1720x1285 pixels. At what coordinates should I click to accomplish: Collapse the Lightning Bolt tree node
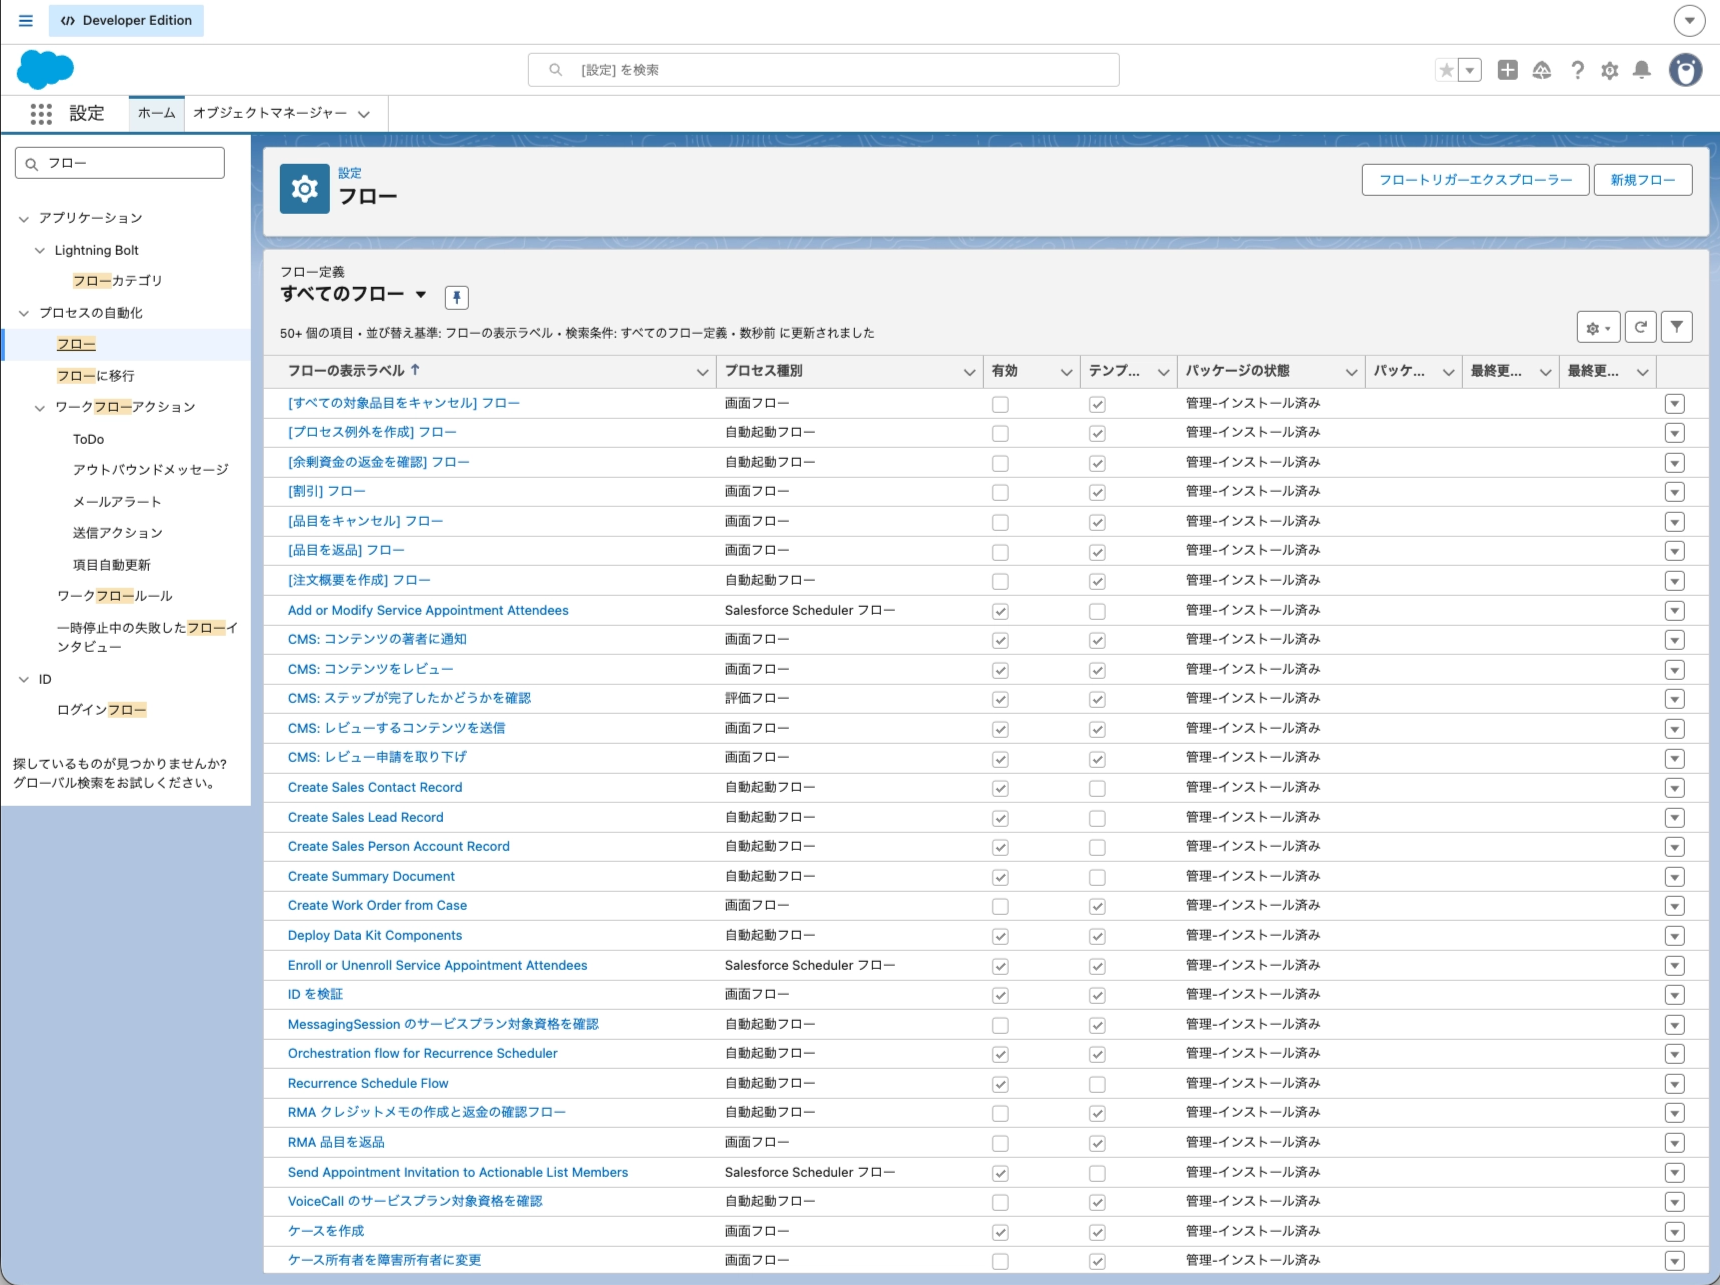click(40, 251)
